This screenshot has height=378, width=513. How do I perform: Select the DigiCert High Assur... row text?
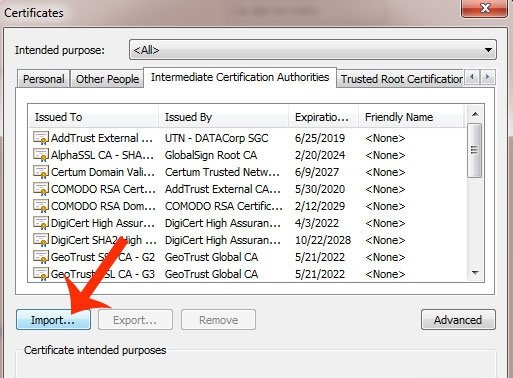[103, 223]
